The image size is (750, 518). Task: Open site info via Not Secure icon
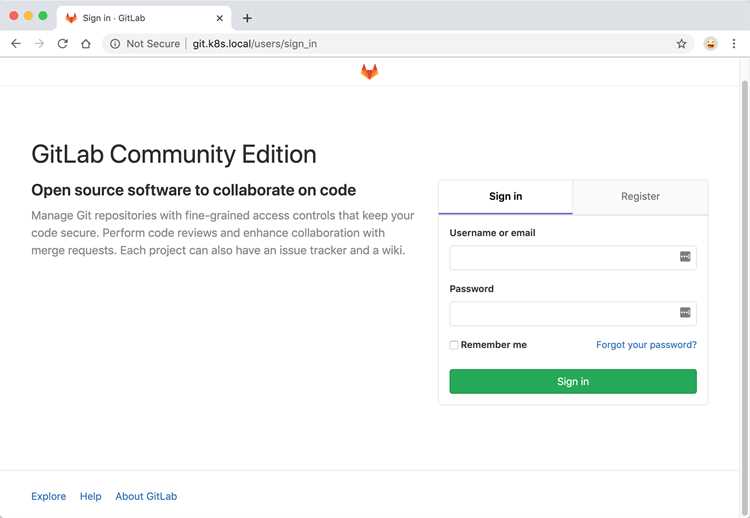[115, 44]
